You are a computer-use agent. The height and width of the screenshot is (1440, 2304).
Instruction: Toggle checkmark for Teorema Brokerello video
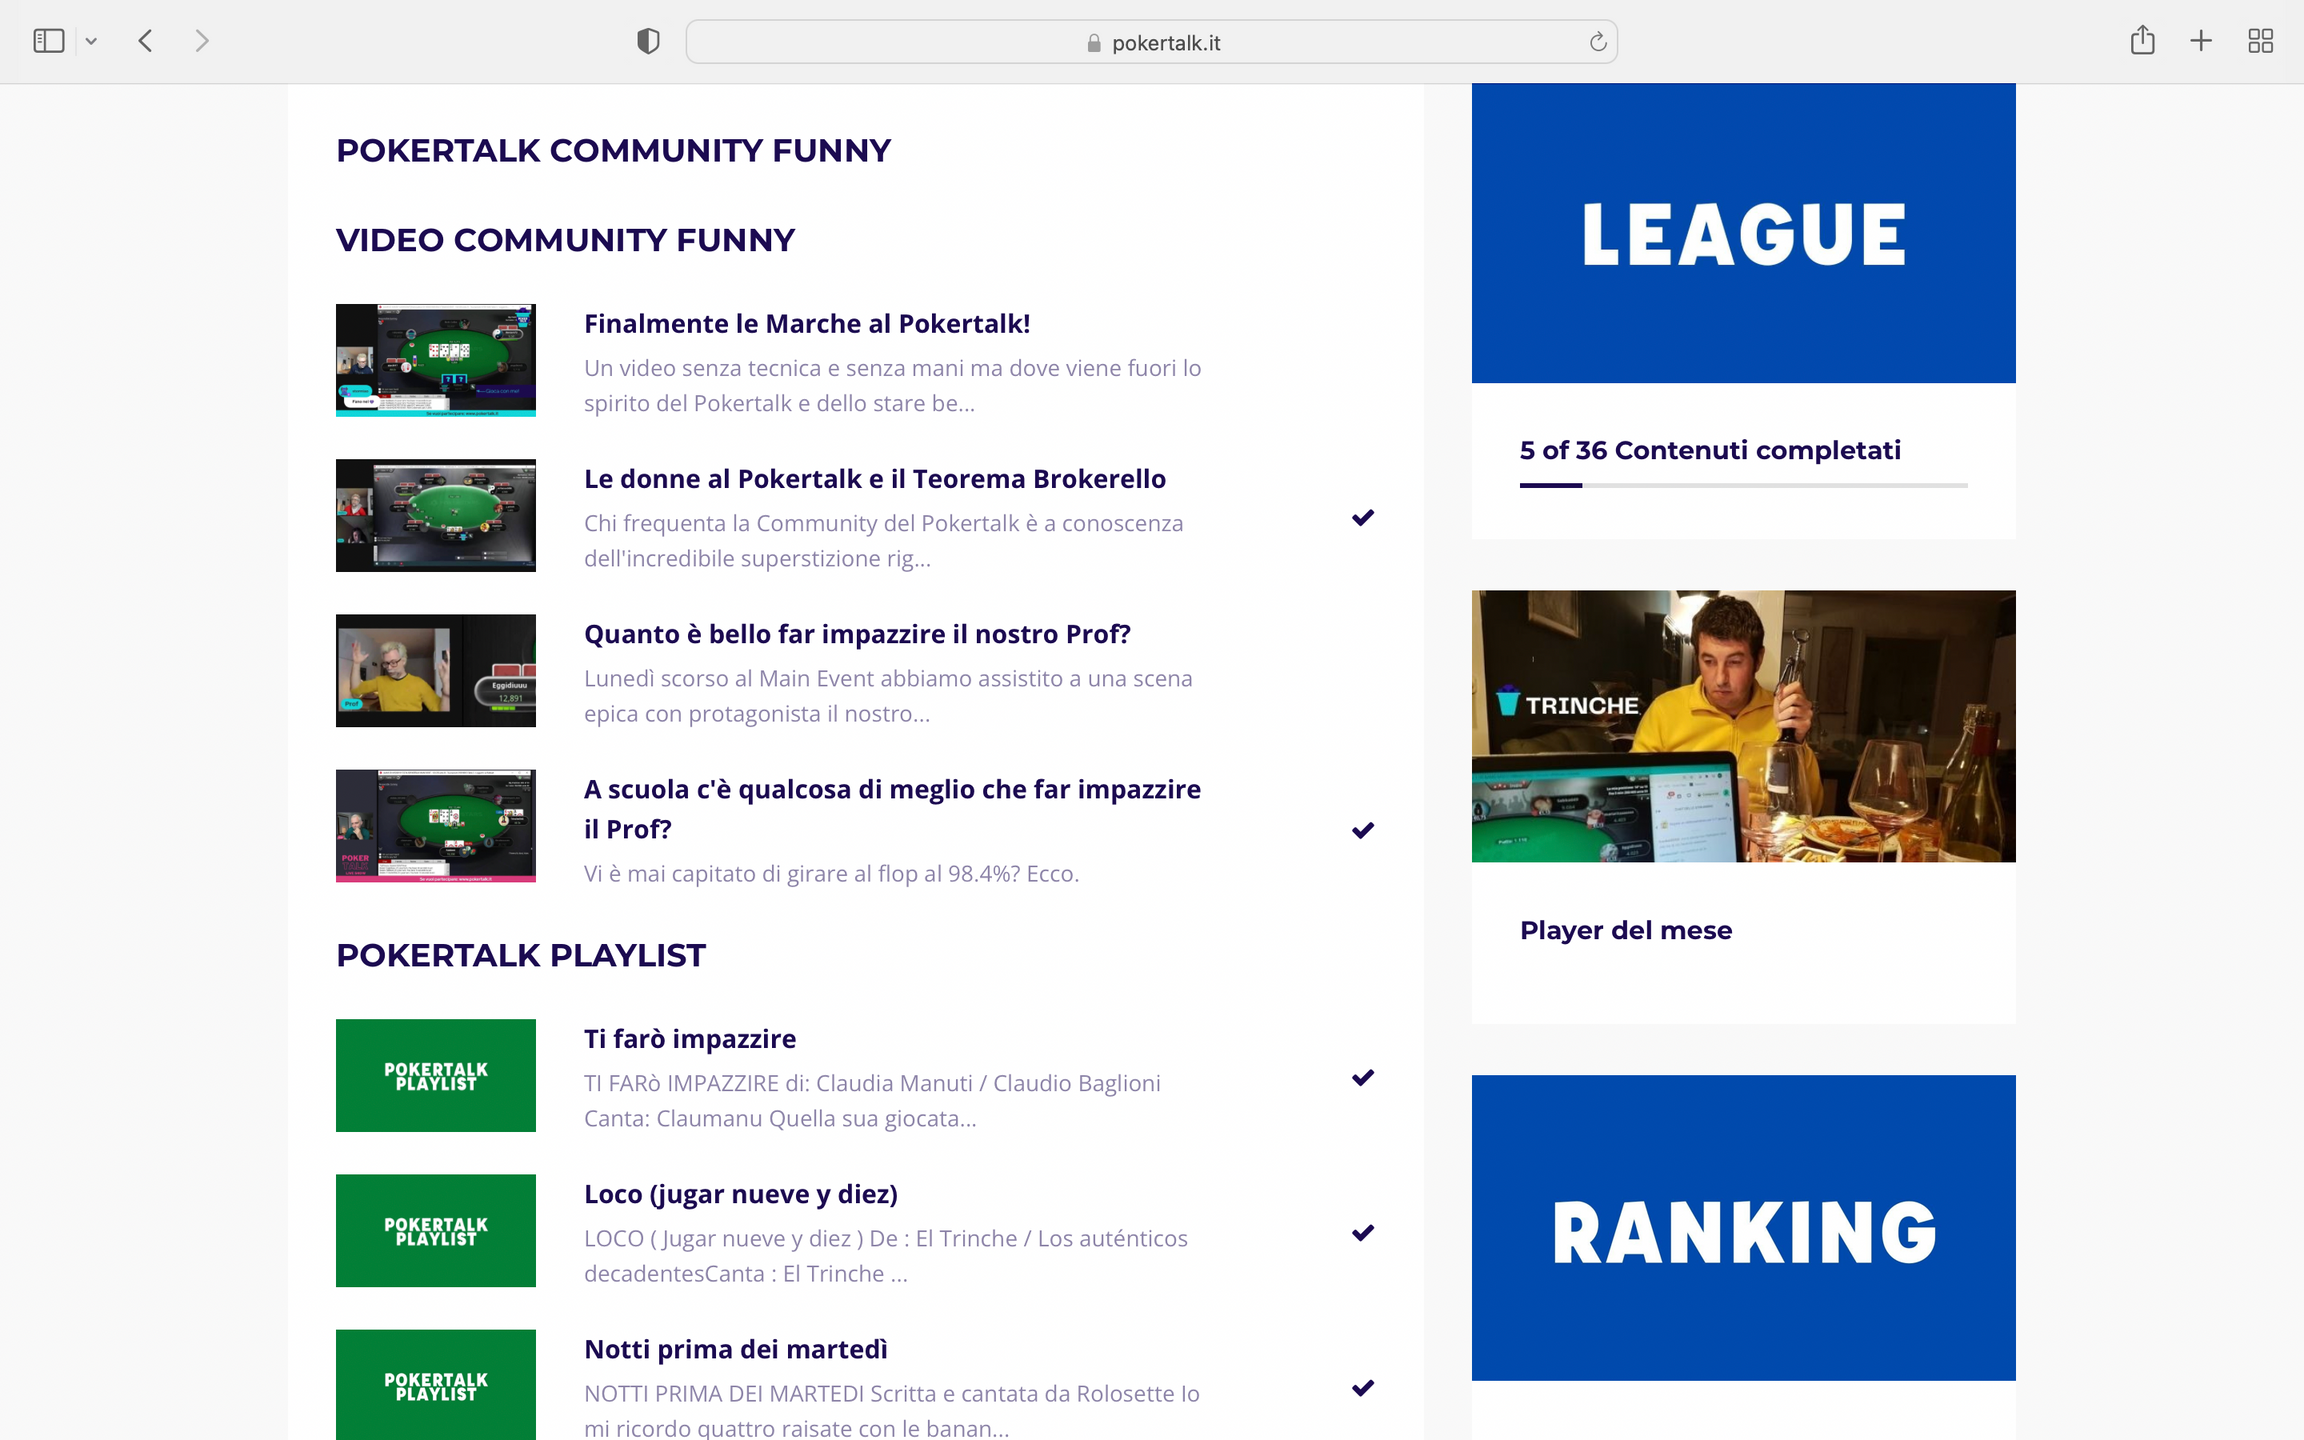pyautogui.click(x=1362, y=517)
